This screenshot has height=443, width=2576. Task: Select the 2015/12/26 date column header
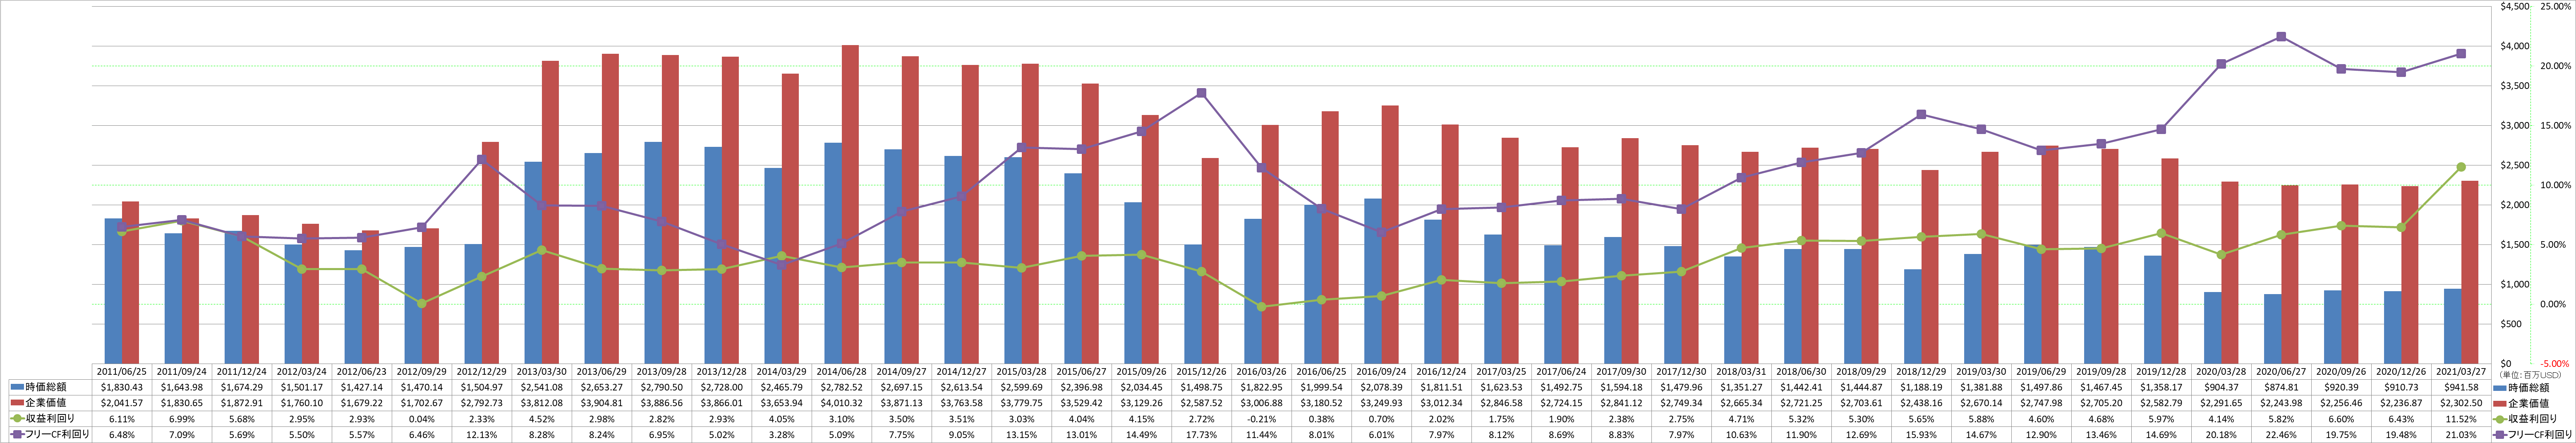click(x=1202, y=371)
